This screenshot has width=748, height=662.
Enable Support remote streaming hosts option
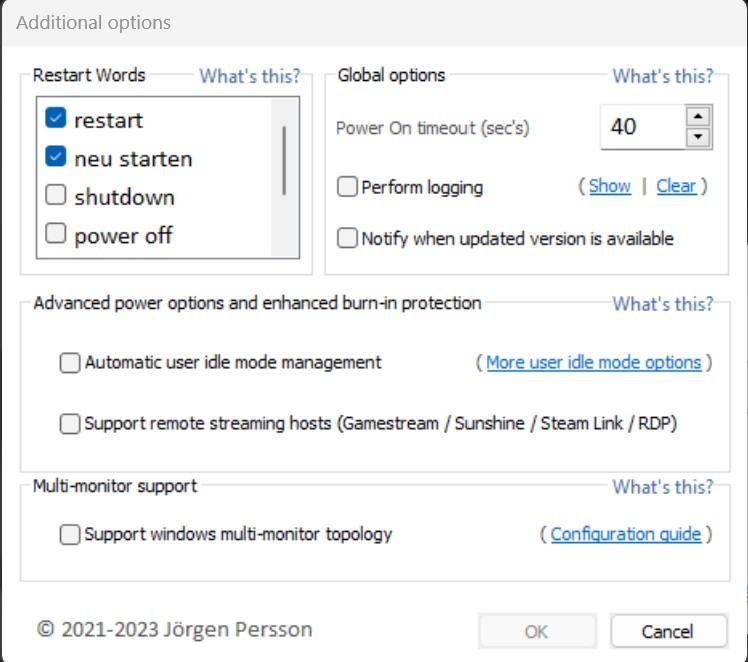(70, 424)
